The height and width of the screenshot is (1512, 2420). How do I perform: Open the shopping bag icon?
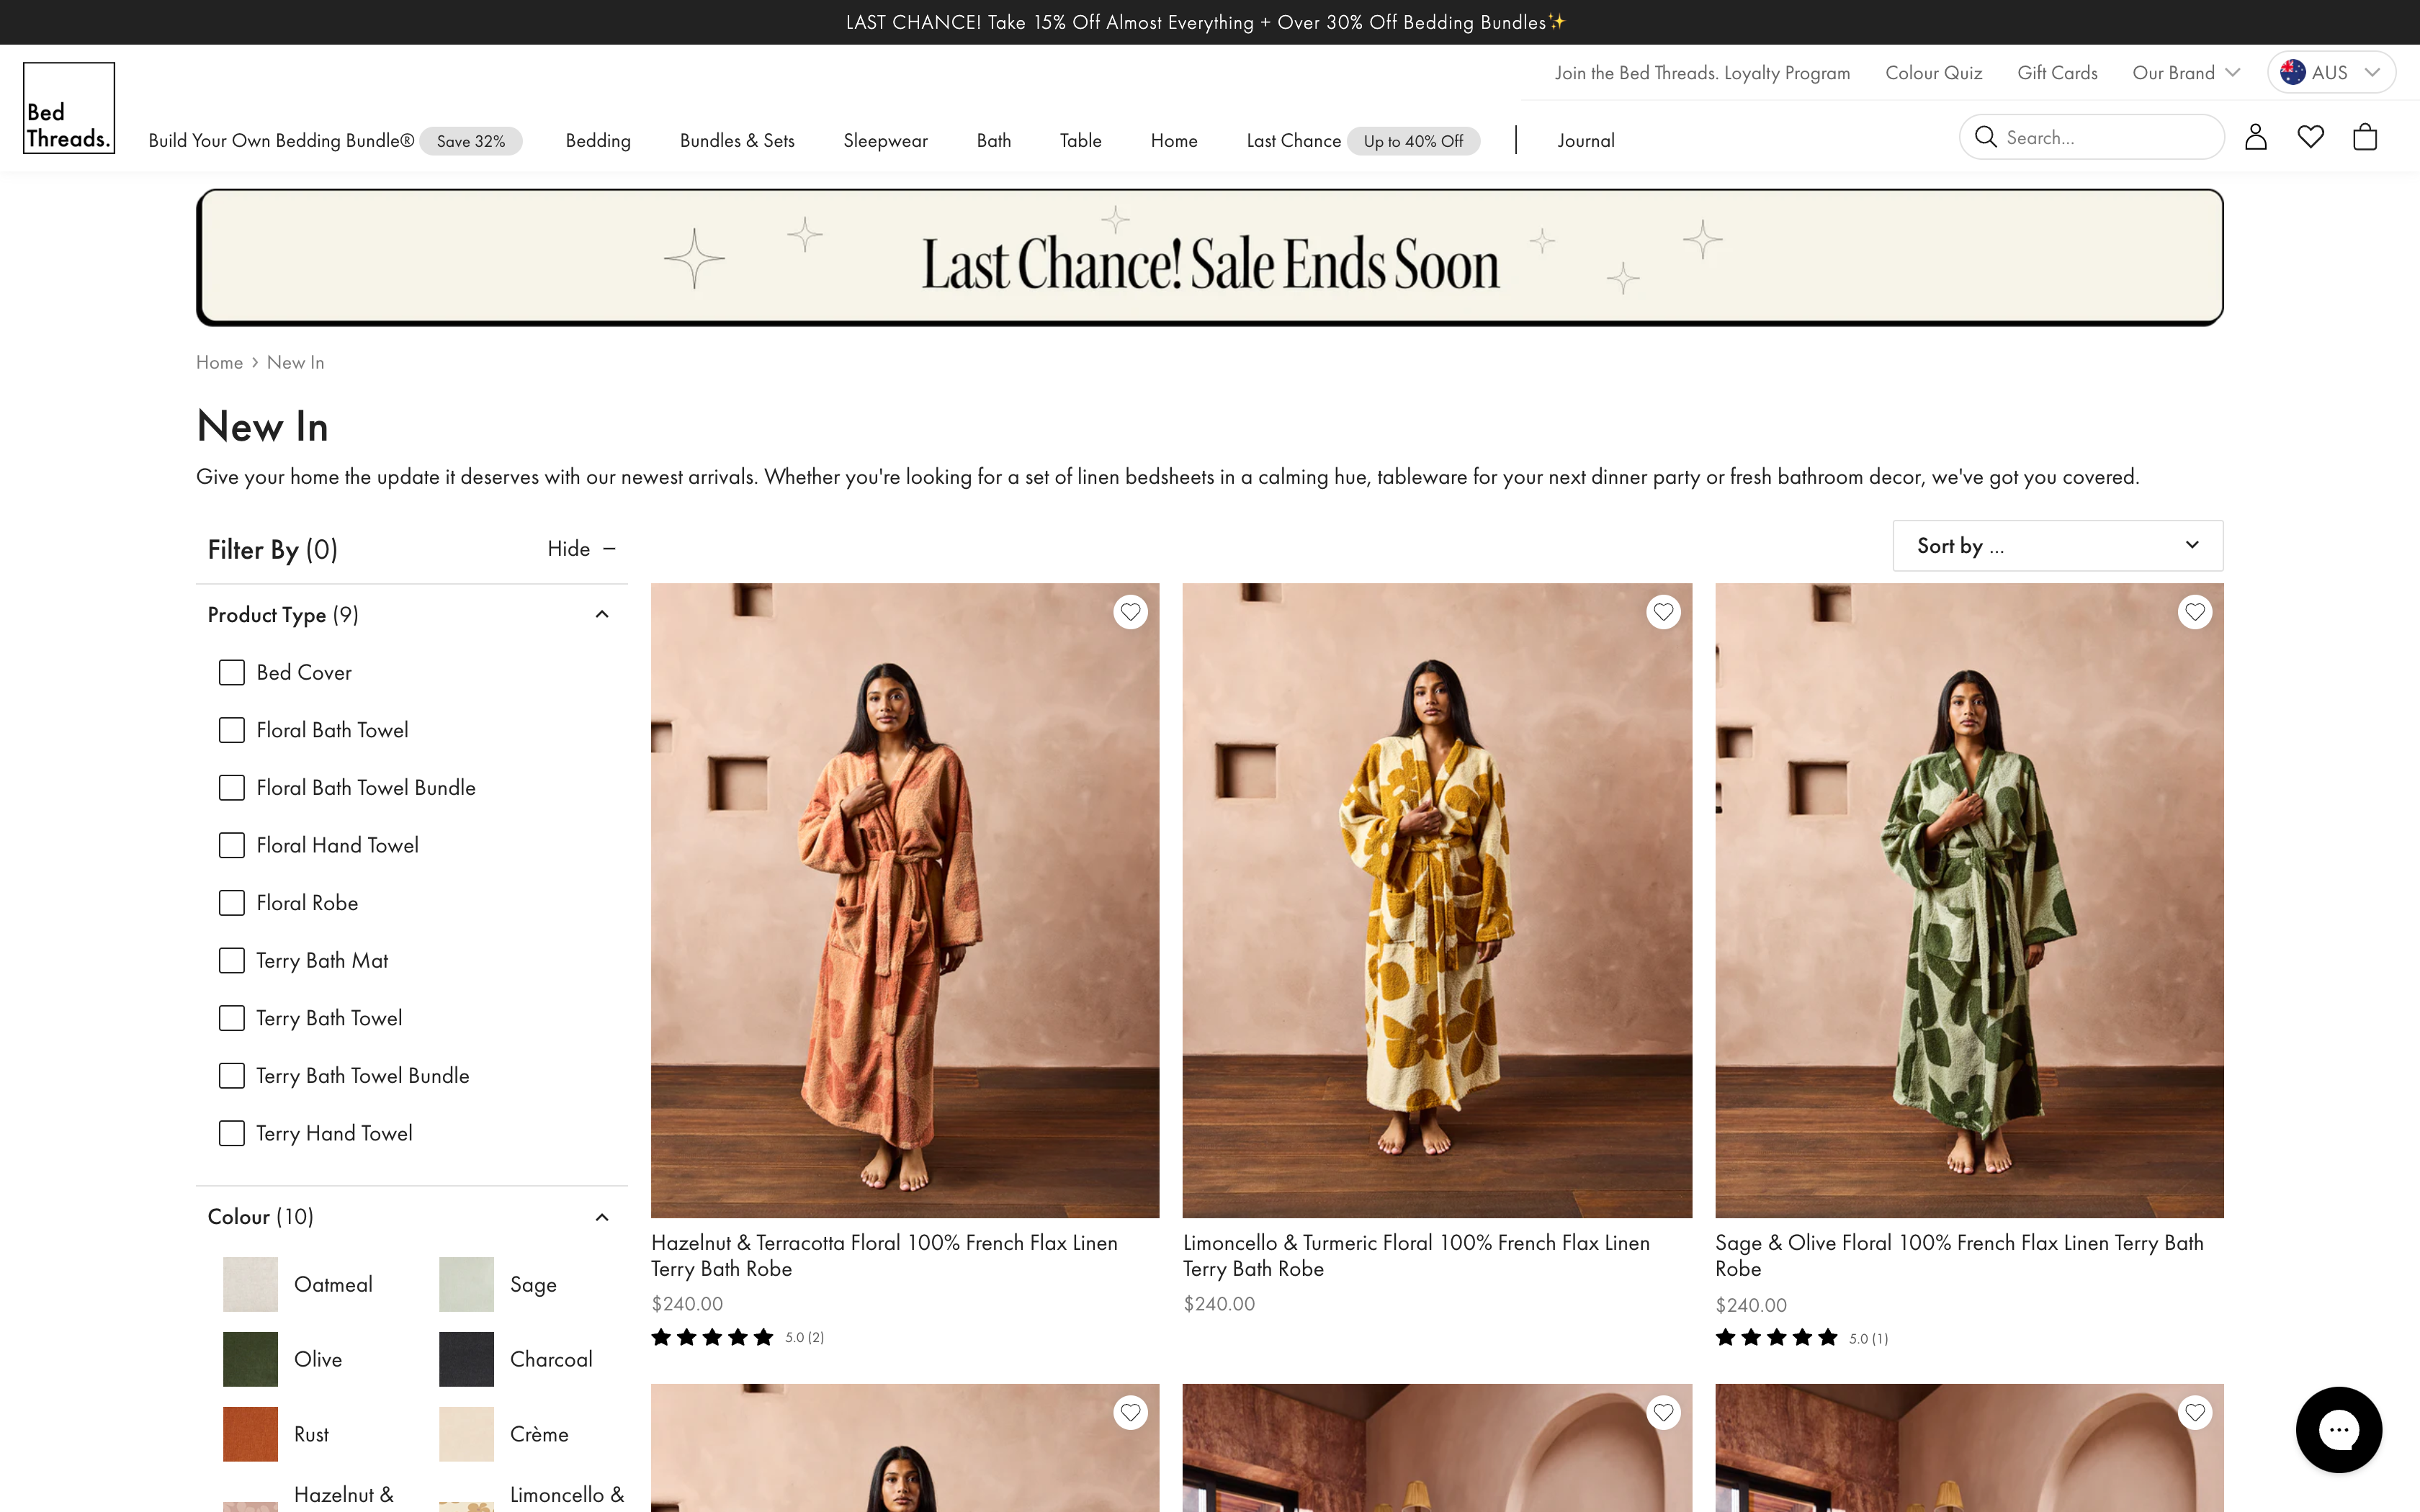point(2365,137)
